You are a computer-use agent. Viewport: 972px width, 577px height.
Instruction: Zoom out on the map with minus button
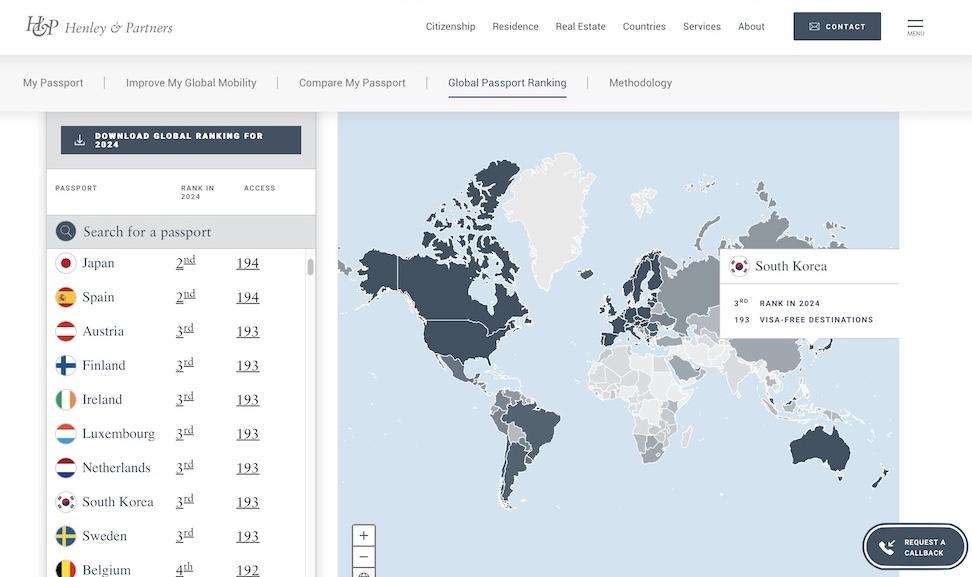coord(364,557)
